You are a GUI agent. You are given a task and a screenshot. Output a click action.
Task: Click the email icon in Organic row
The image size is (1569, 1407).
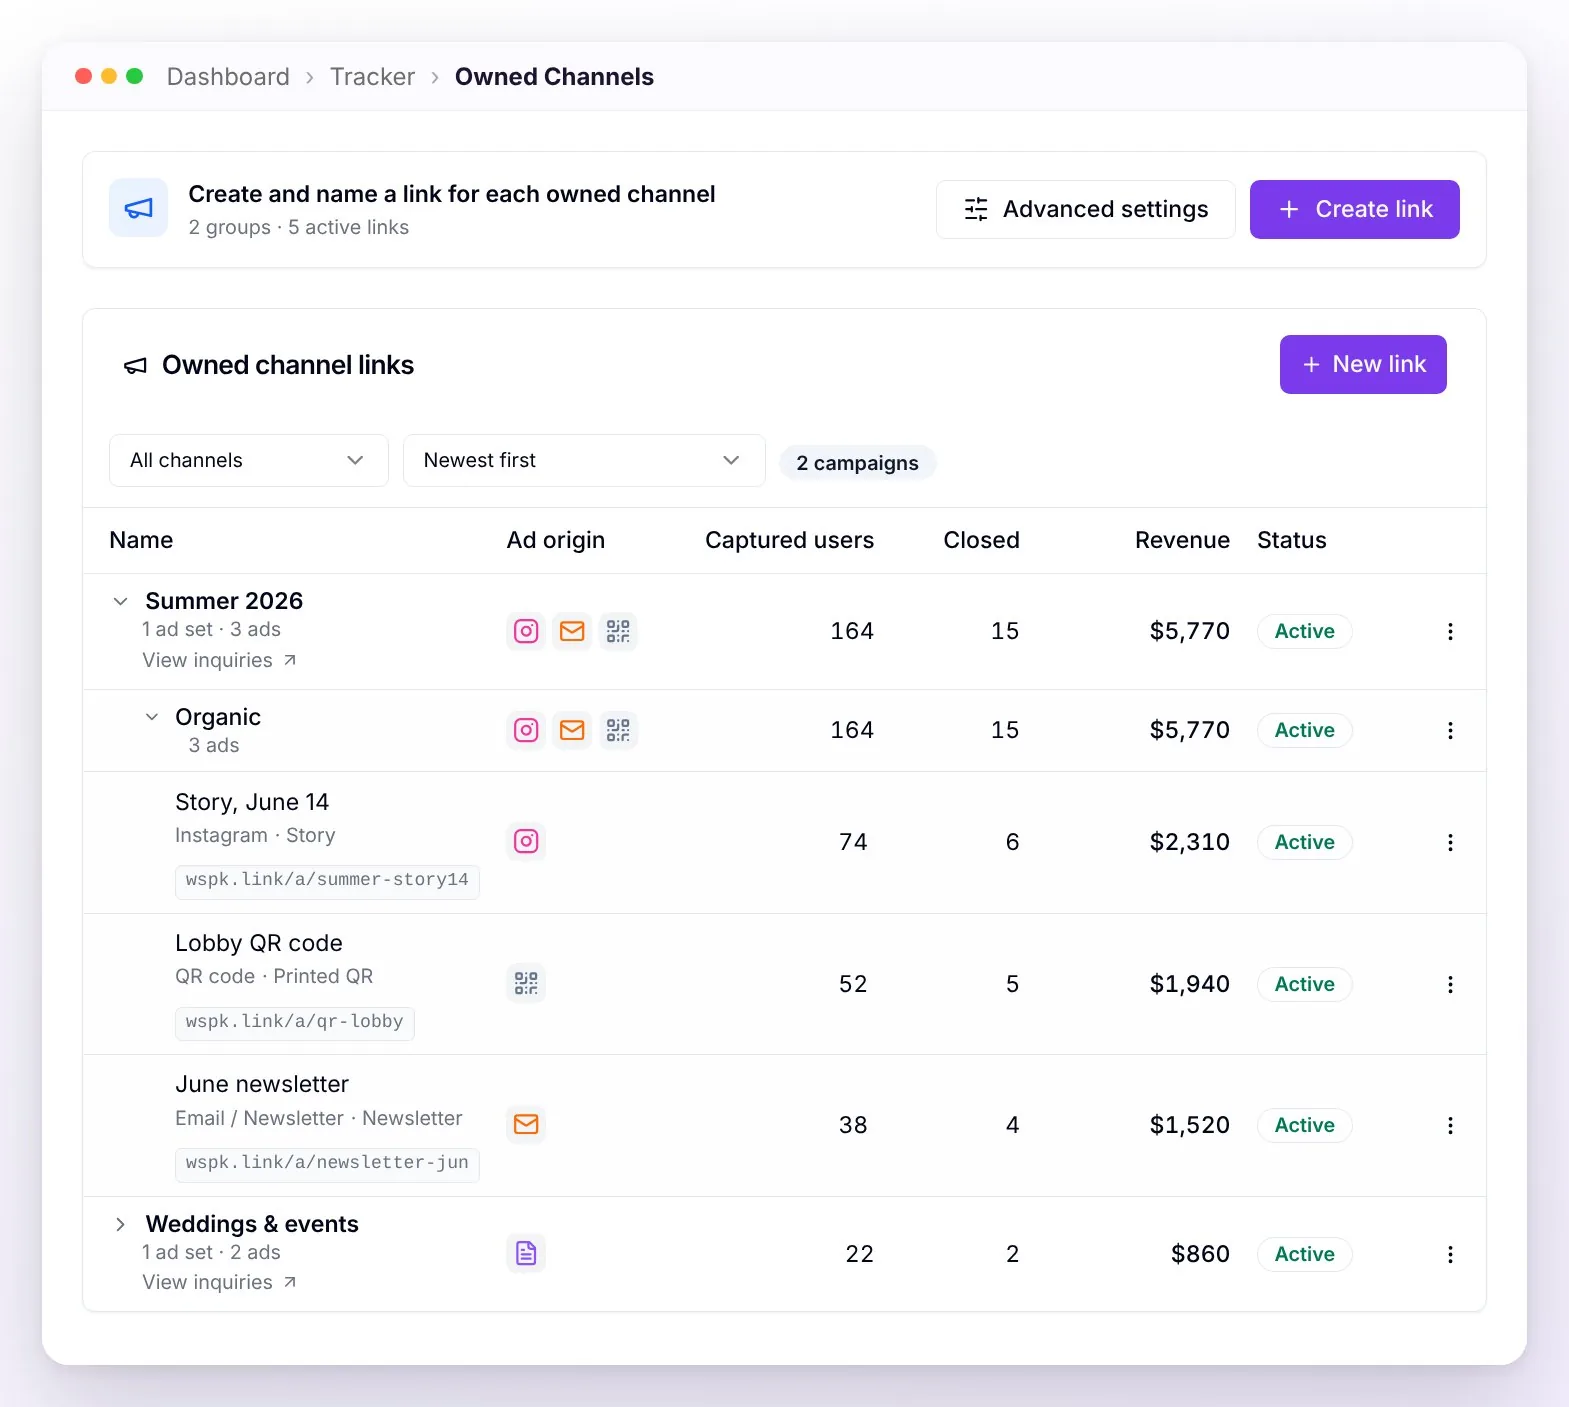point(572,730)
